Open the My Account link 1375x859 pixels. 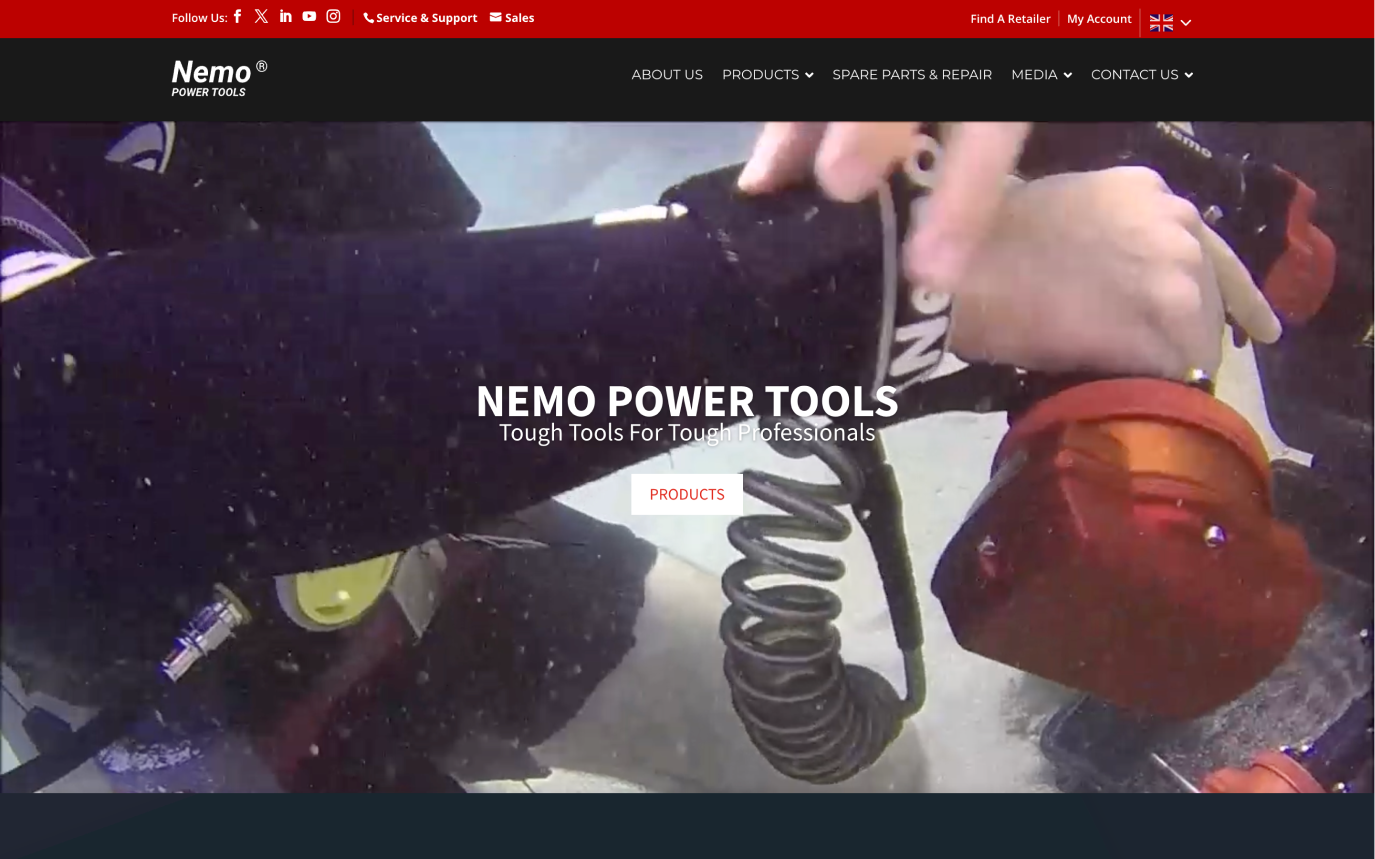tap(1099, 19)
